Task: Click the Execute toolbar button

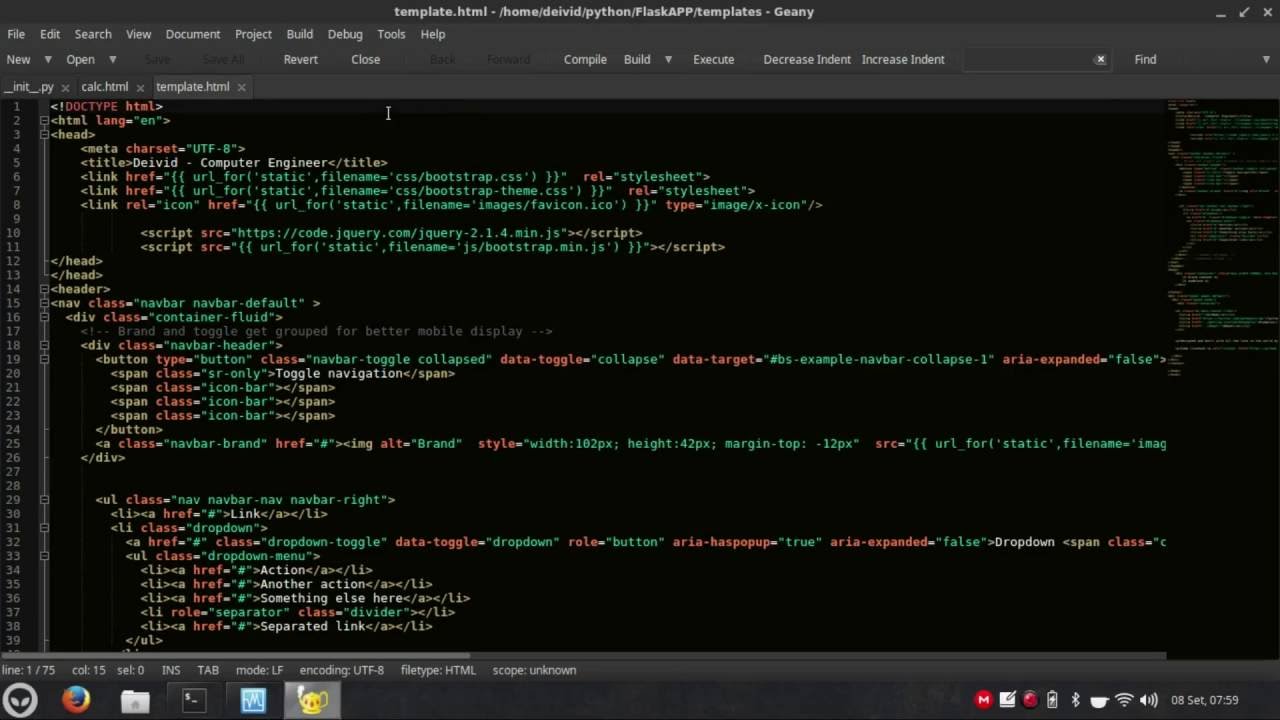Action: [714, 59]
